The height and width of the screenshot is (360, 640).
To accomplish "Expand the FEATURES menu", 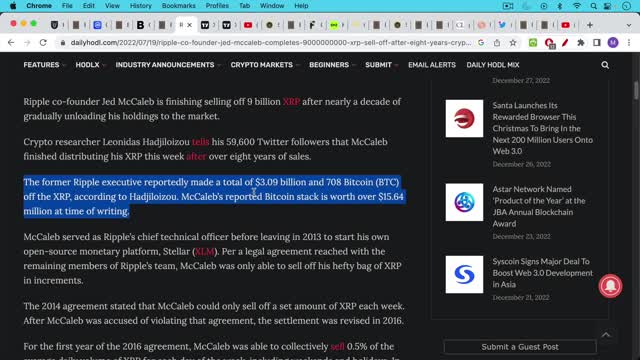I will coord(44,65).
